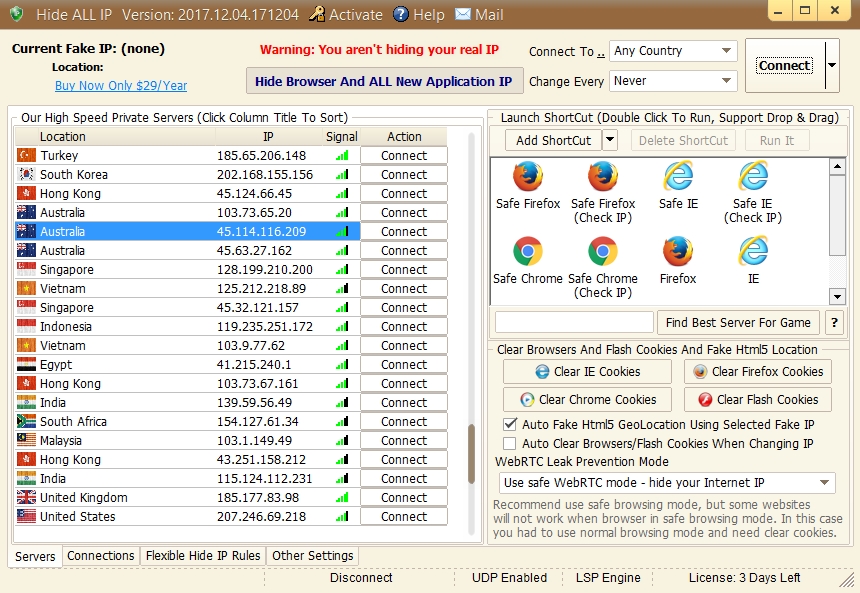This screenshot has height=593, width=860.
Task: Select the Singapore 128.199.210.200 row
Action: [188, 270]
